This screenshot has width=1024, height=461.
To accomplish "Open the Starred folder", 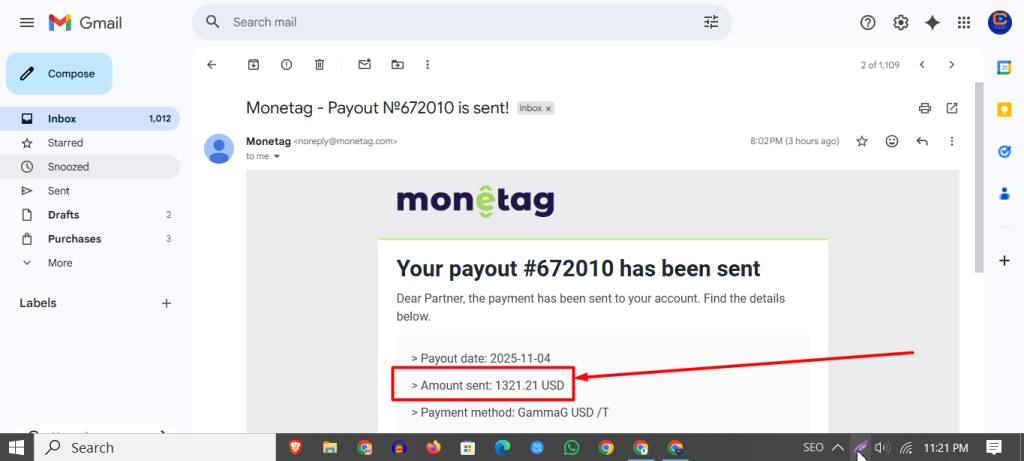I will point(90,143).
